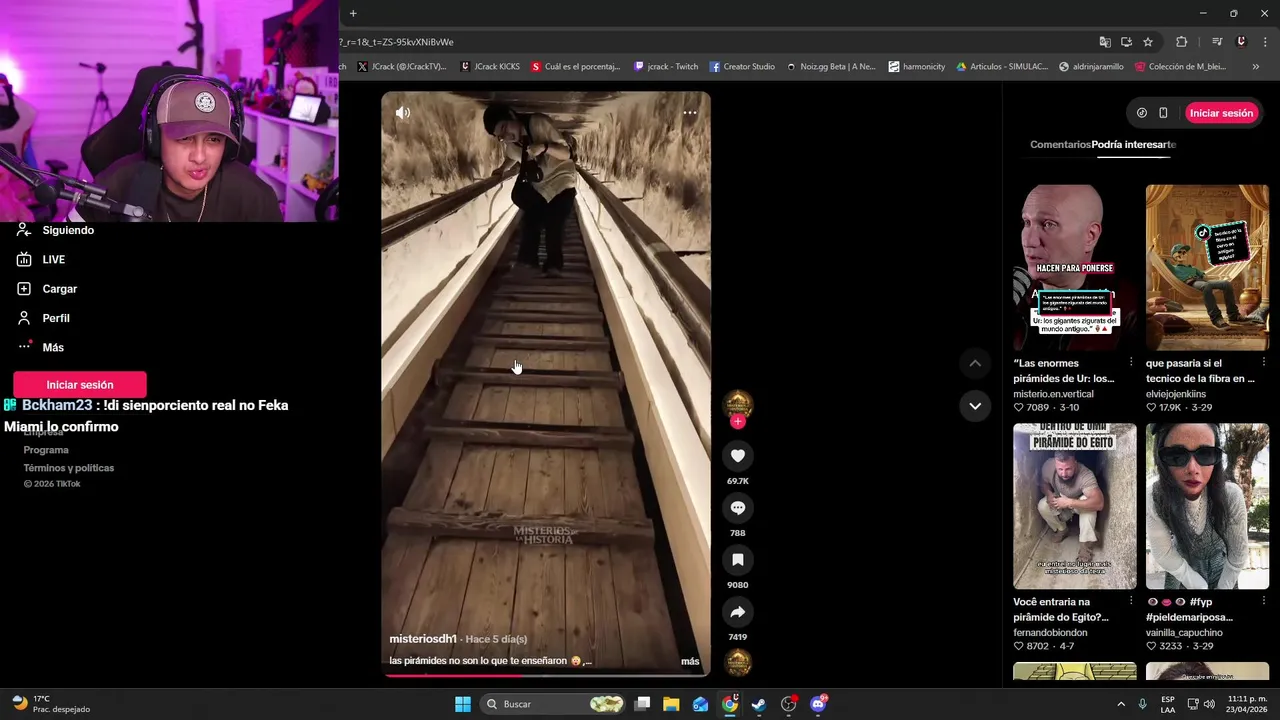Image resolution: width=1280 pixels, height=720 pixels.
Task: Share the video with the arrow icon
Action: point(738,612)
